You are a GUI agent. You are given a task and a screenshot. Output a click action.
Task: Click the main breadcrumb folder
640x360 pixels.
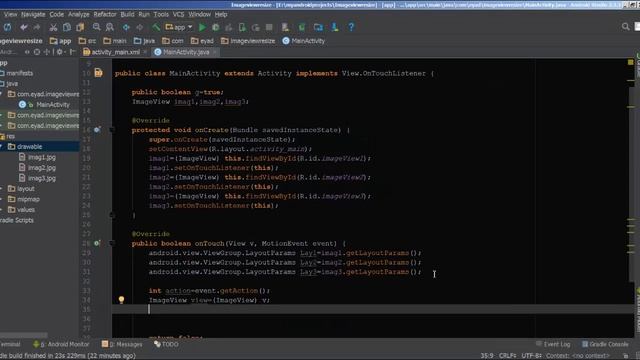[115, 41]
